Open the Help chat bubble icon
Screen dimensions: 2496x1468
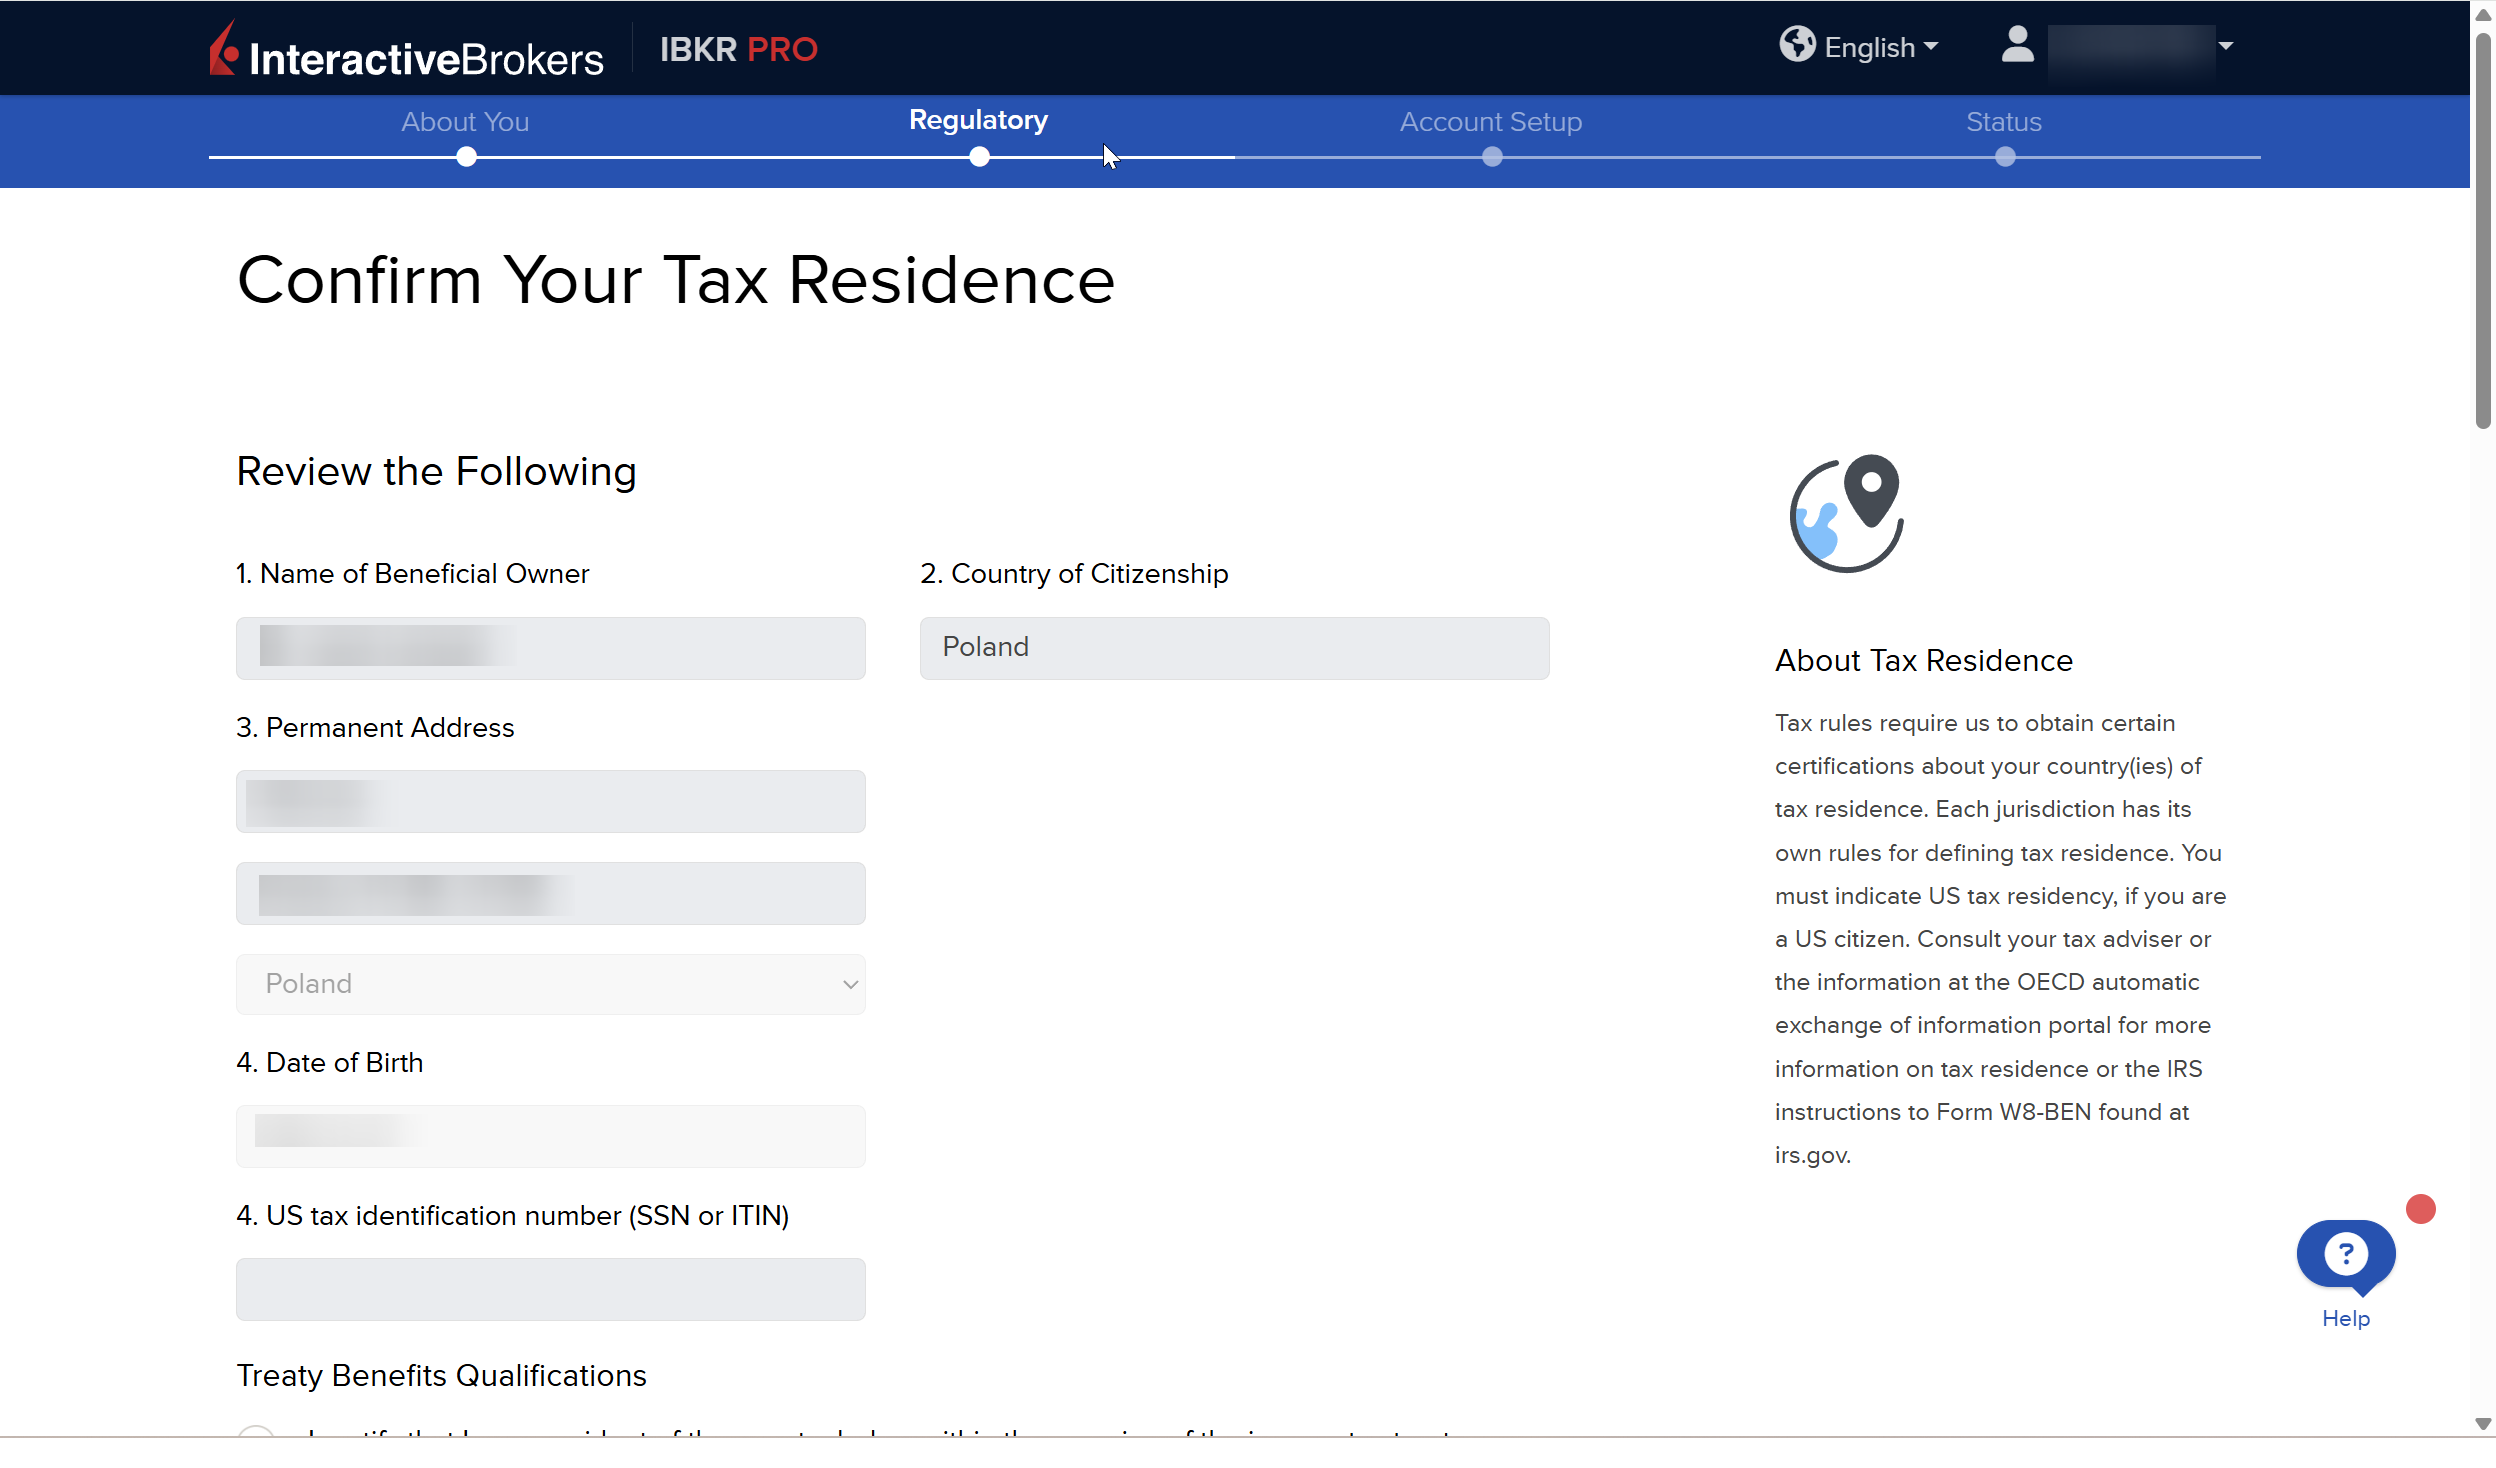tap(2345, 1254)
